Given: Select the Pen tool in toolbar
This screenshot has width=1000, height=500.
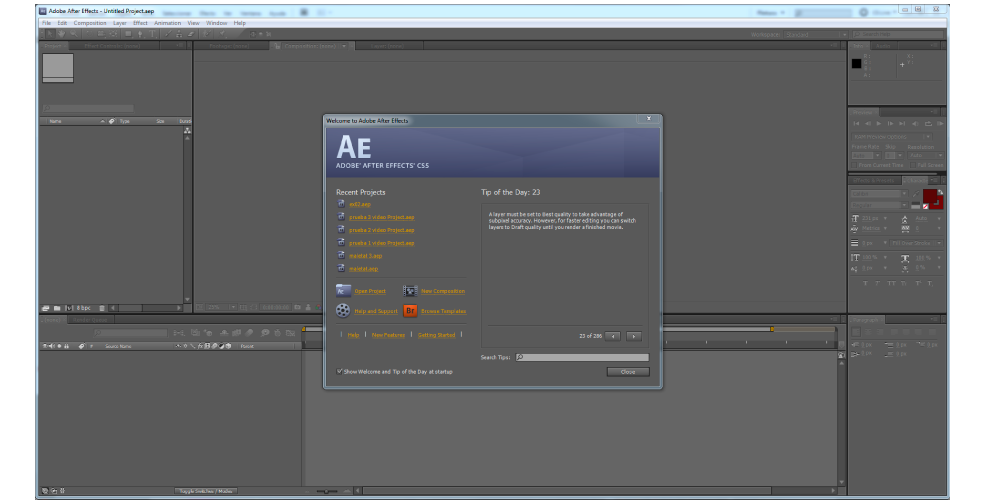Looking at the screenshot, I should click(140, 34).
